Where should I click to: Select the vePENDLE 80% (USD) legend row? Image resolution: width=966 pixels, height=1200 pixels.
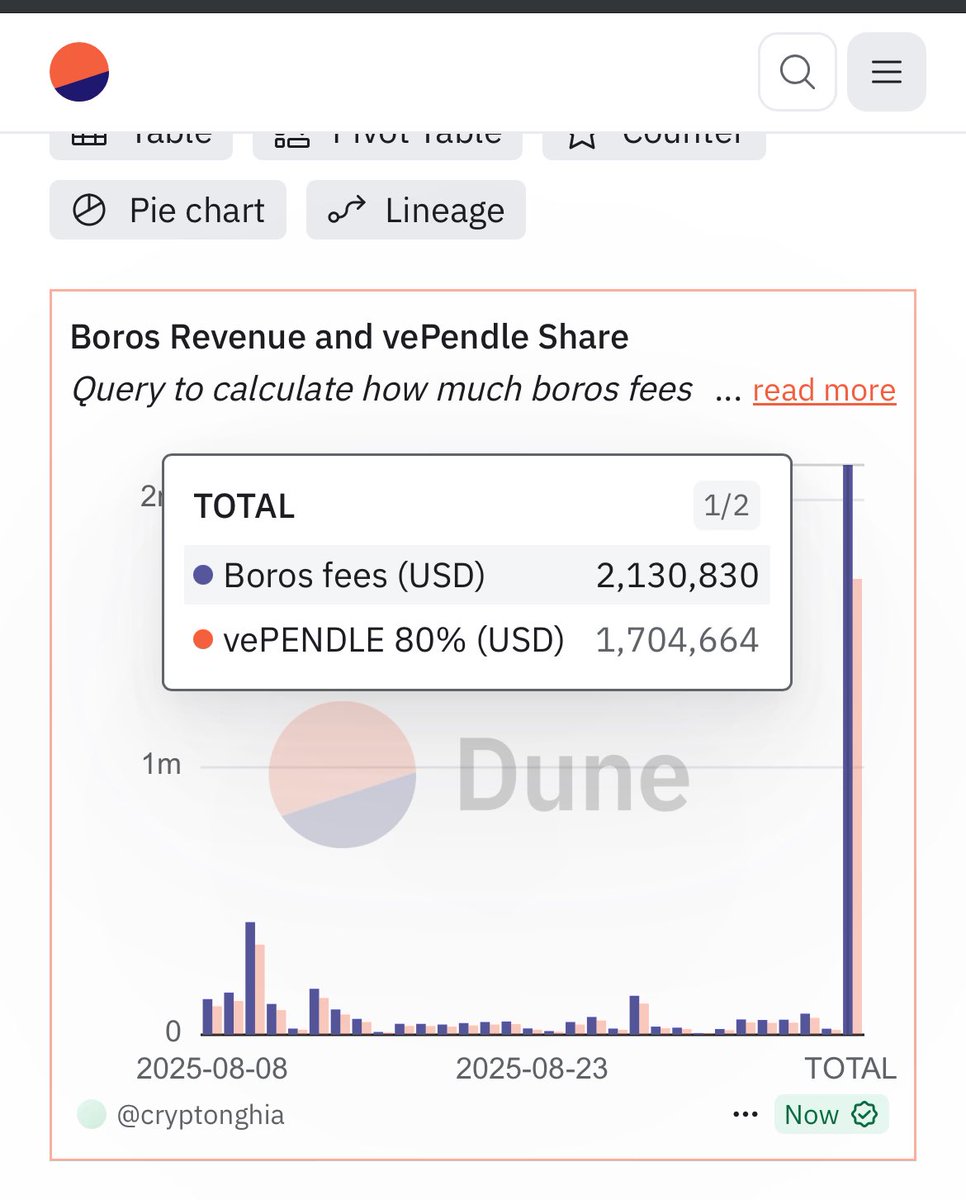tap(477, 639)
